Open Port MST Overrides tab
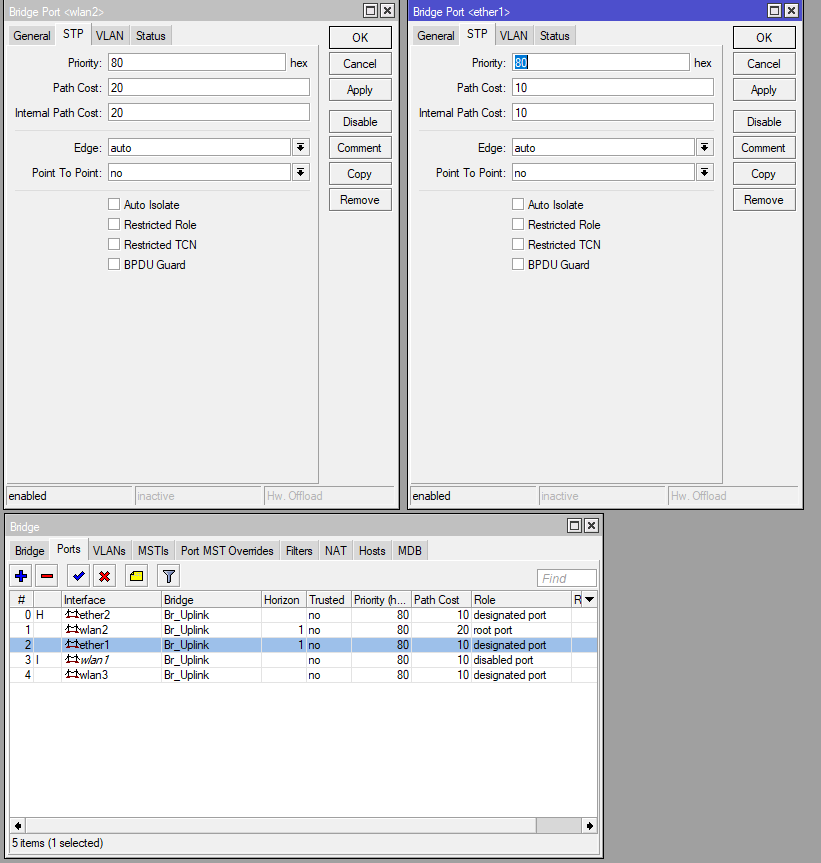Screen dimensions: 821x863 pyautogui.click(x=227, y=551)
